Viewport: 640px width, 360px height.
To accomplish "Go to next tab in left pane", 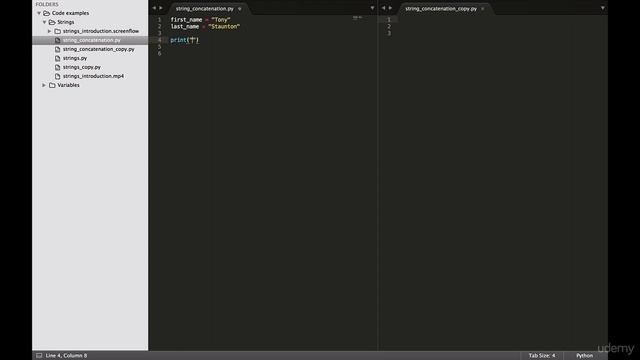I will click(161, 8).
